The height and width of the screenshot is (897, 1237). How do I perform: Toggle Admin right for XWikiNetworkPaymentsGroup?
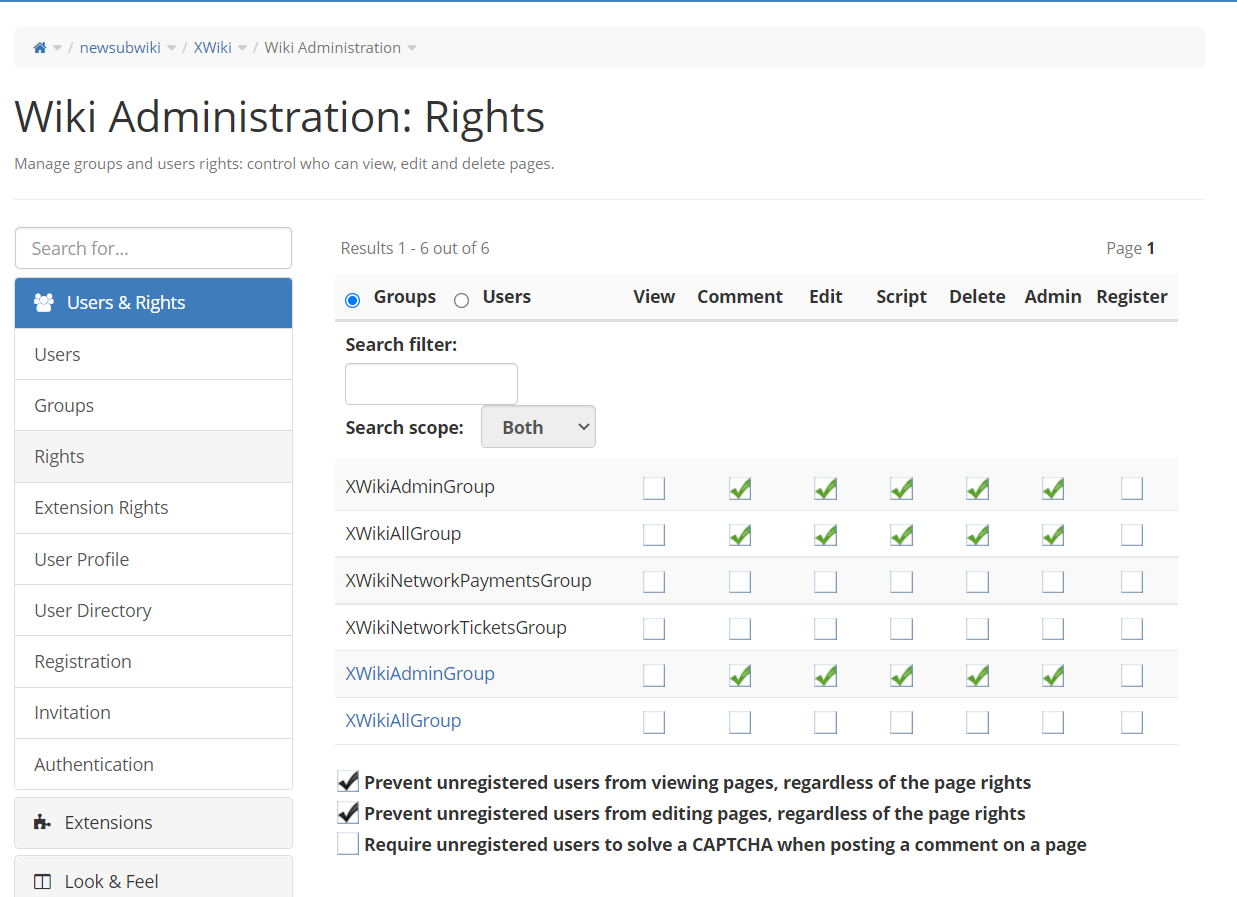(1053, 581)
